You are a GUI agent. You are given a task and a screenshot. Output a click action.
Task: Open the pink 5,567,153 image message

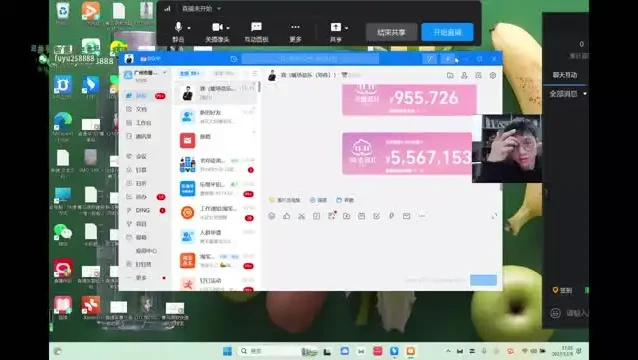[407, 154]
